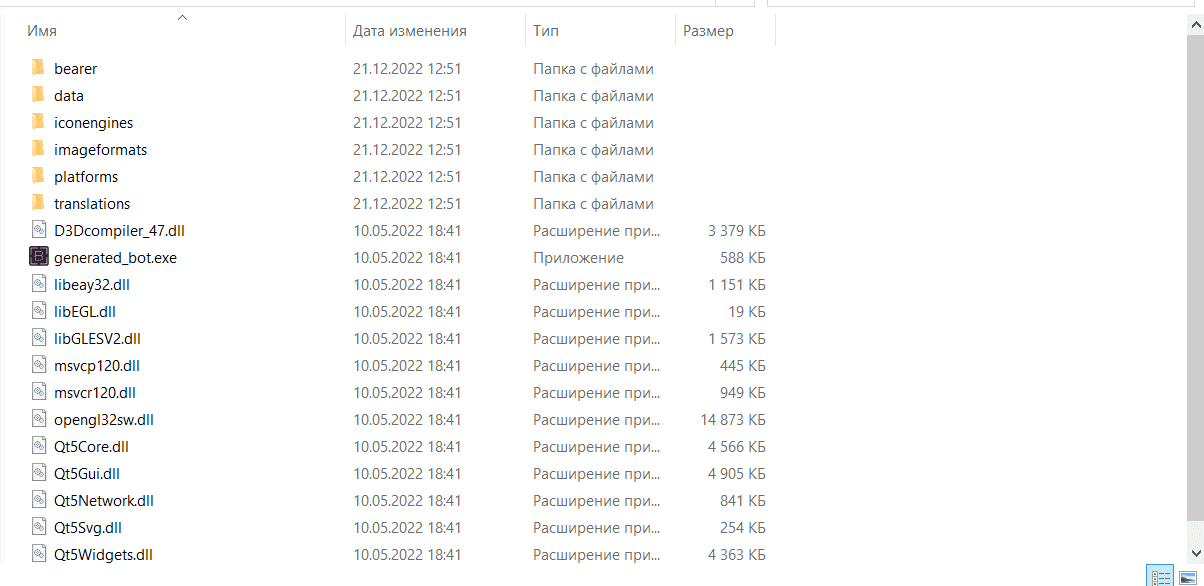Select the Qt5Widgets.dll file name

(103, 554)
